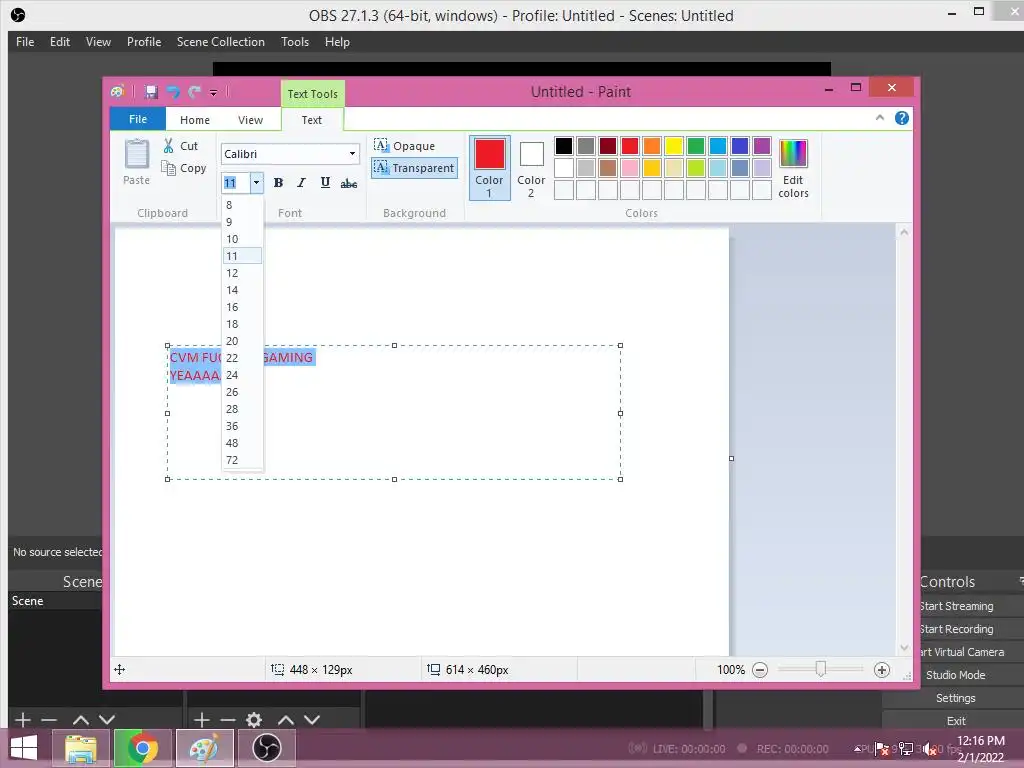Pick purple from the color palette
Screen dimensions: 1024x768
762,146
